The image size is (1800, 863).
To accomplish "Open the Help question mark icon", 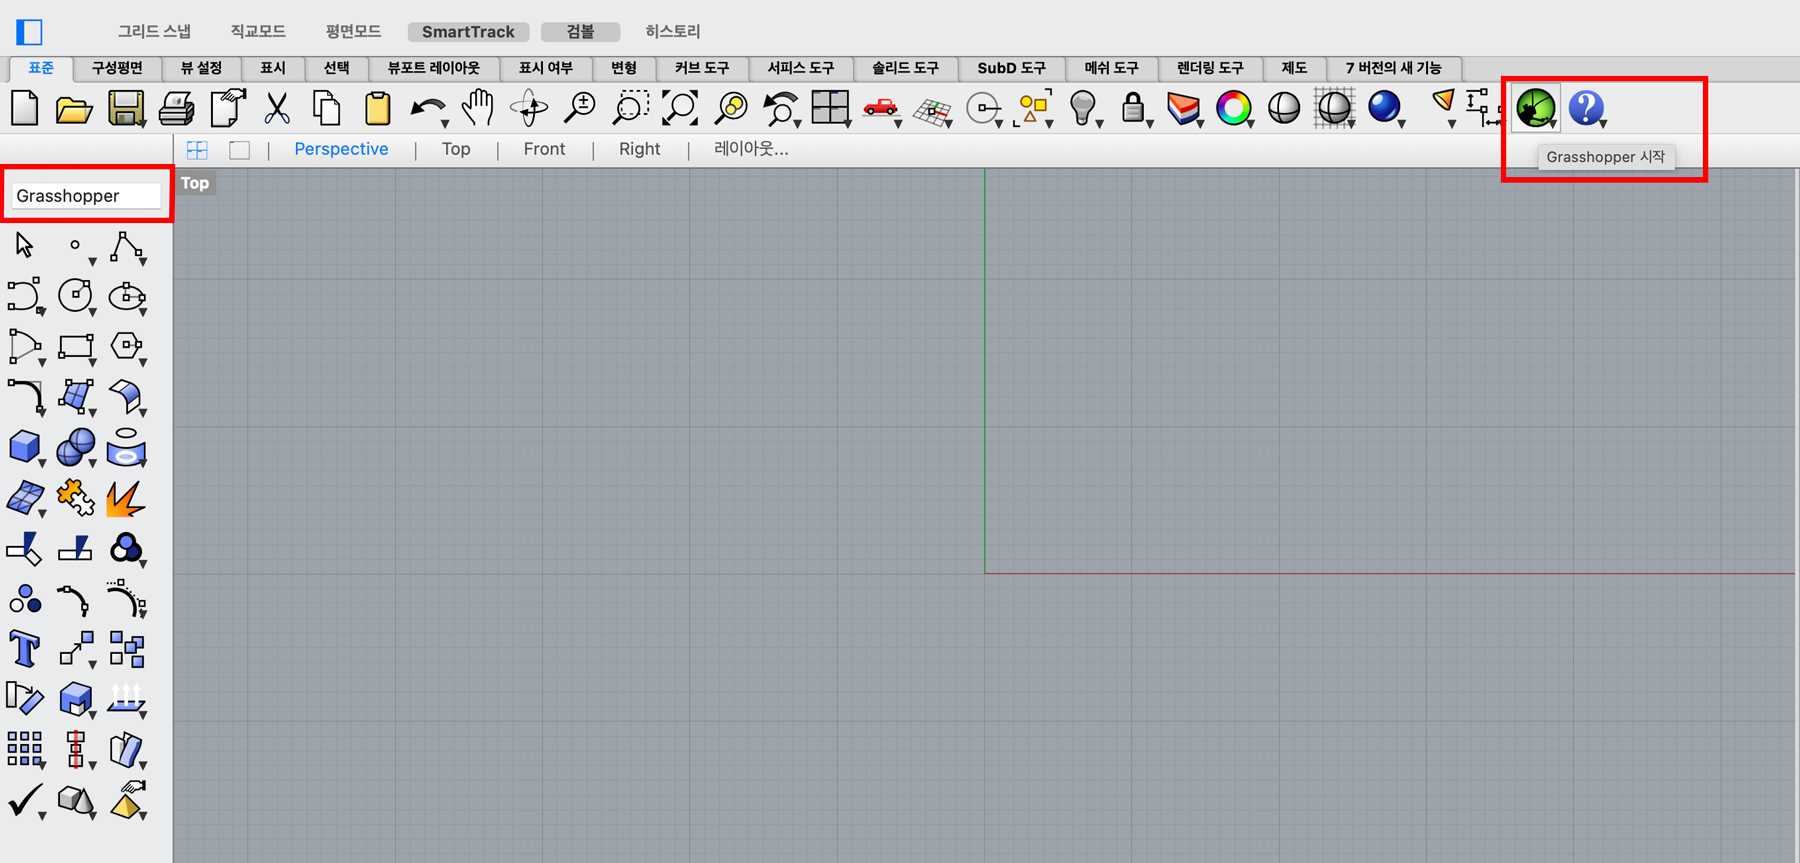I will point(1585,107).
